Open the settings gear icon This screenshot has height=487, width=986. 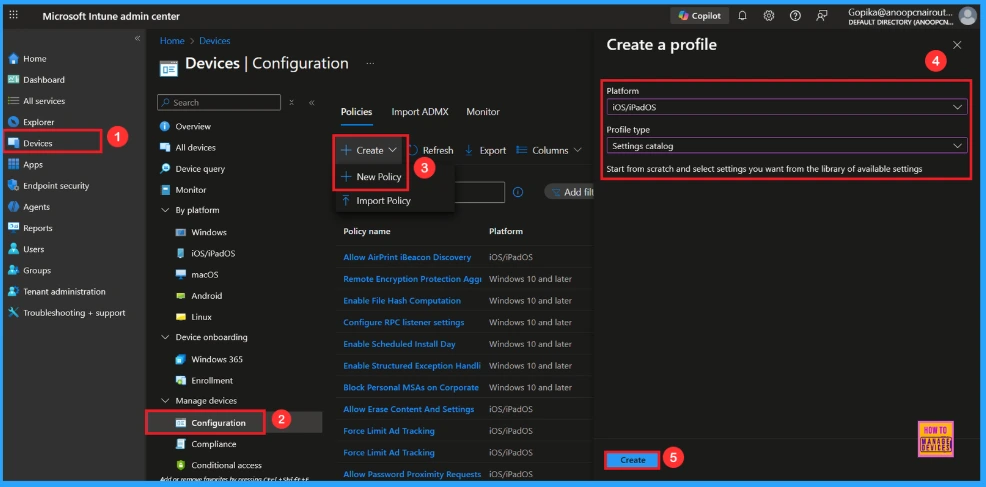(769, 15)
